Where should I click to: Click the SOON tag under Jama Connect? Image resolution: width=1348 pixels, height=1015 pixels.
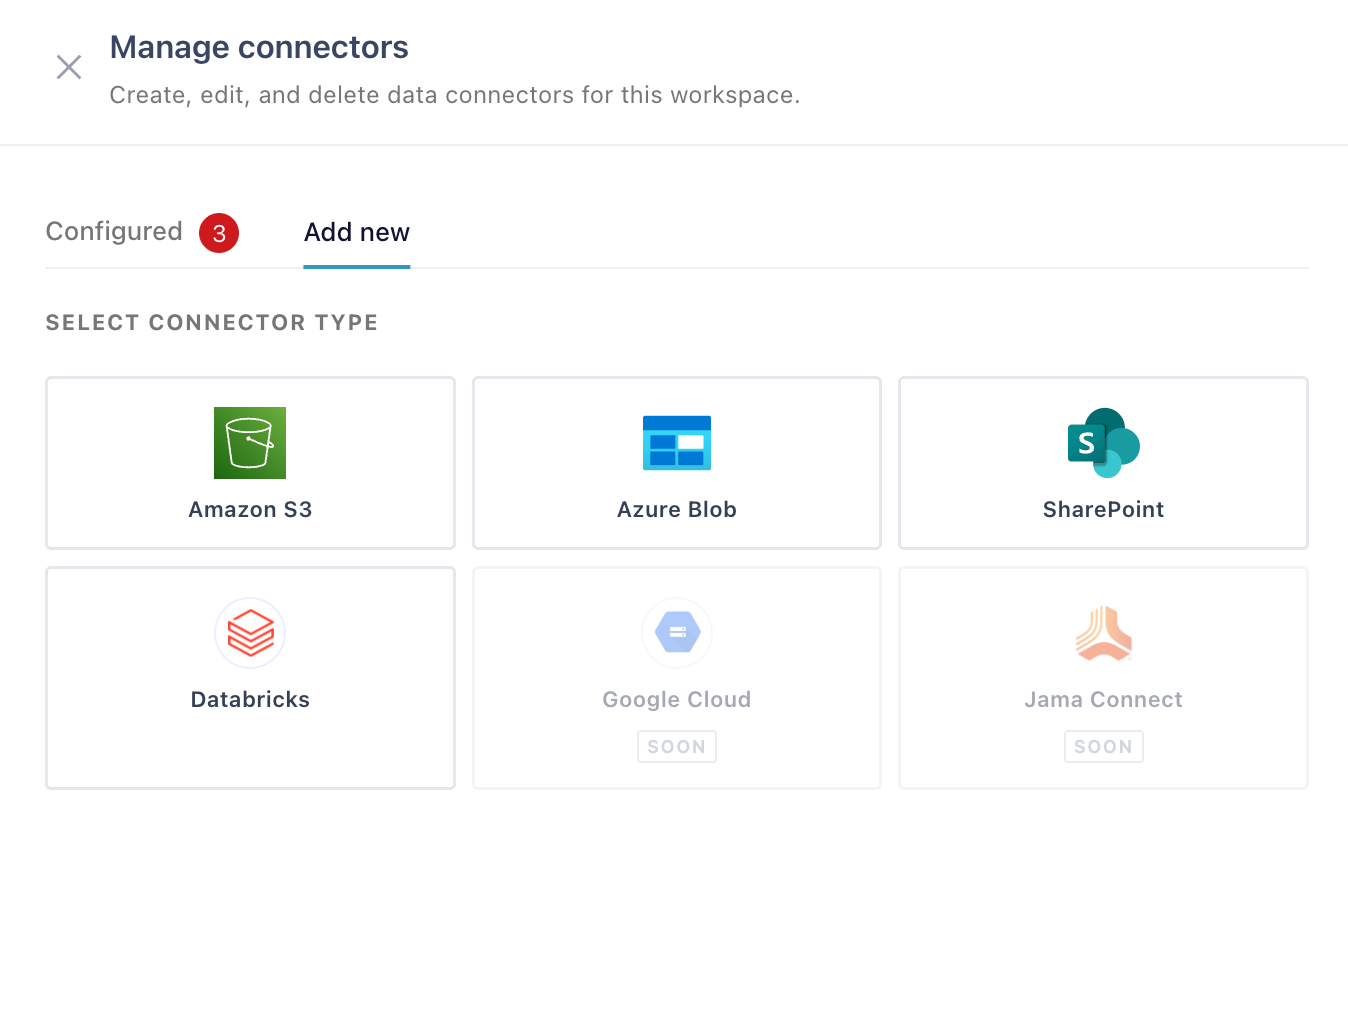click(x=1104, y=747)
